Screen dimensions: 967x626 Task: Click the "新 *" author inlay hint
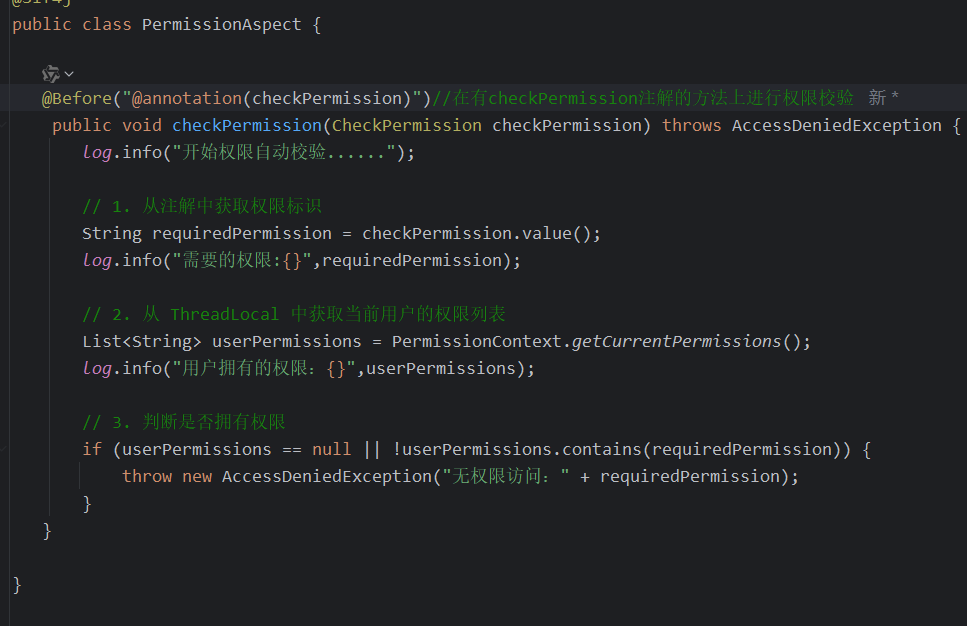(x=883, y=98)
